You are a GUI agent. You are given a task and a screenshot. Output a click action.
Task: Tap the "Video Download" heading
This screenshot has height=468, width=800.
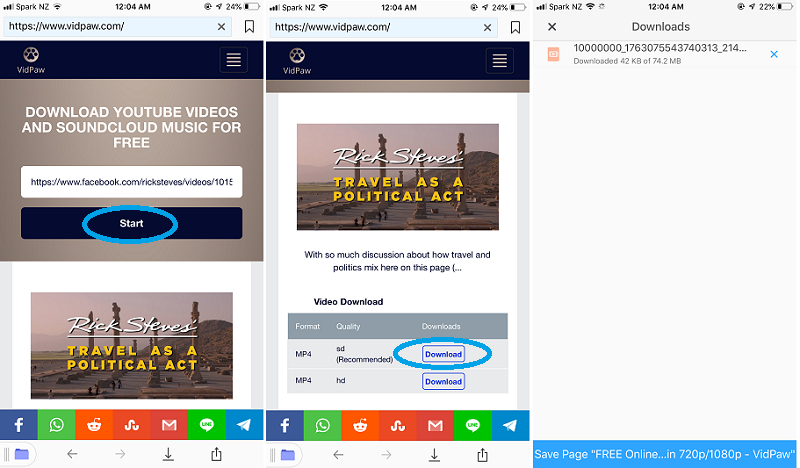[x=348, y=302]
